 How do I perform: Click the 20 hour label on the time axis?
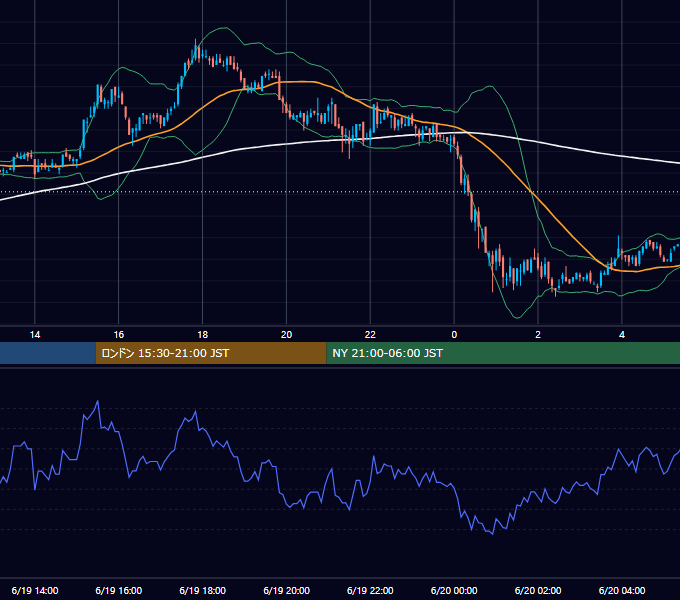click(286, 335)
